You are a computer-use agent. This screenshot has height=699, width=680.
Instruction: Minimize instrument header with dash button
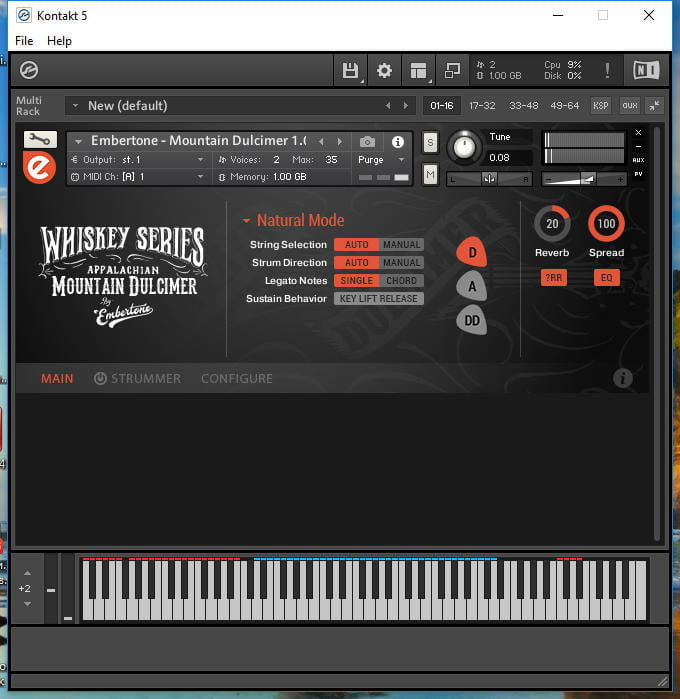pos(639,146)
